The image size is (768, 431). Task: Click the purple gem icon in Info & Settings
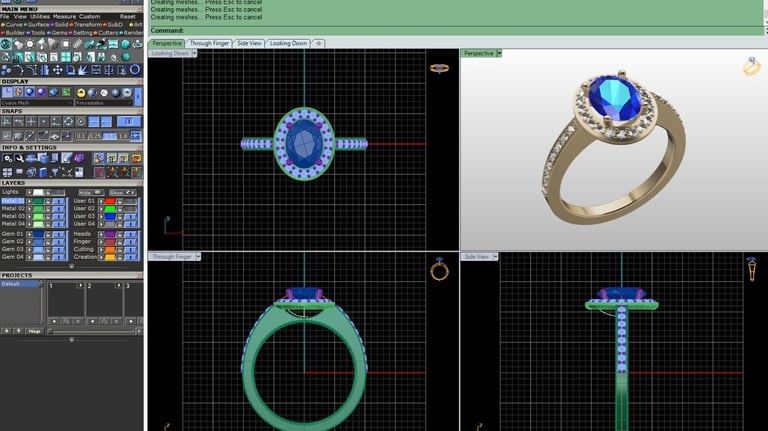(79, 158)
